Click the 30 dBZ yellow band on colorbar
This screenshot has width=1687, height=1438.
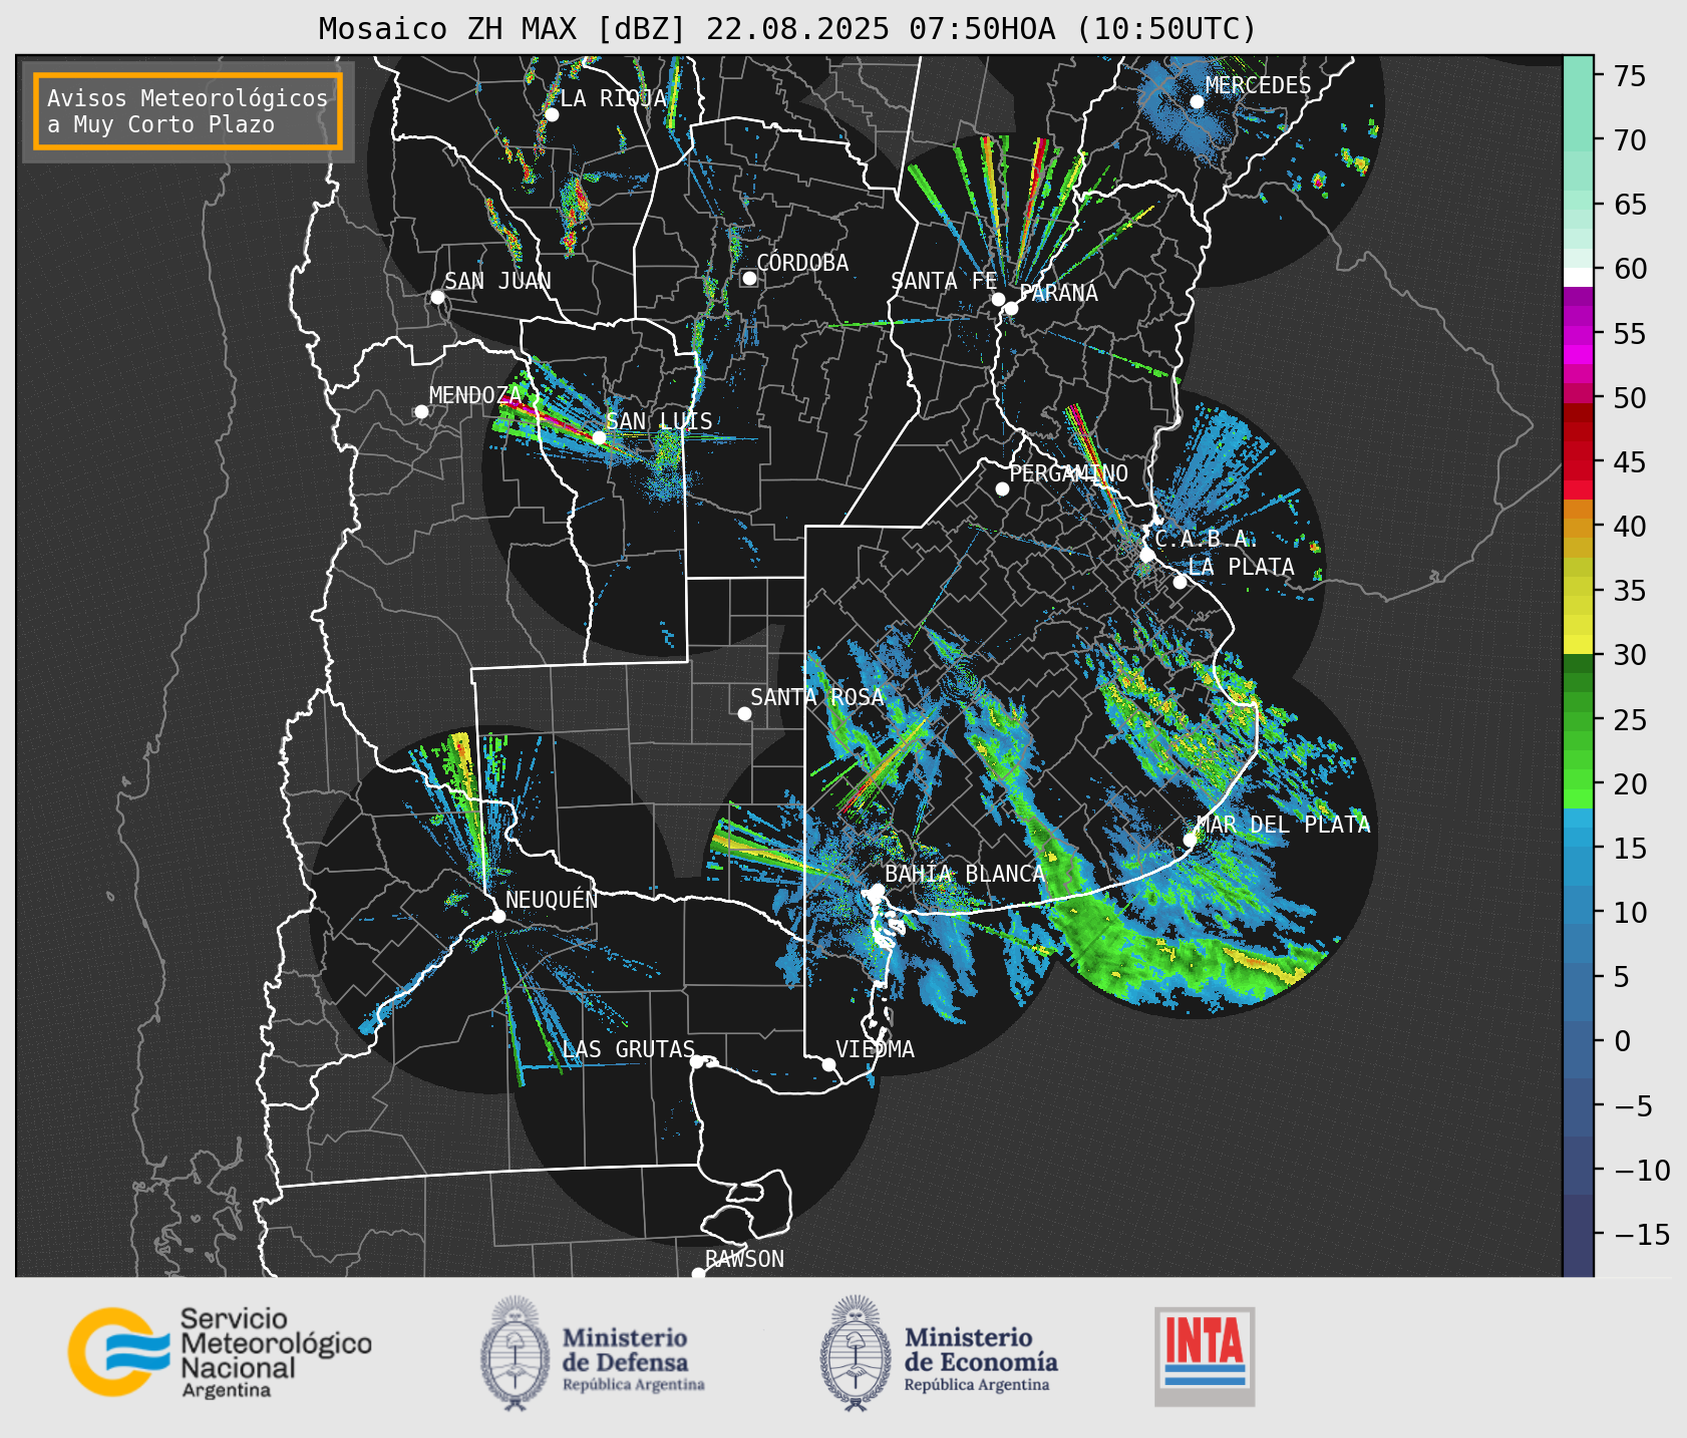1578,645
